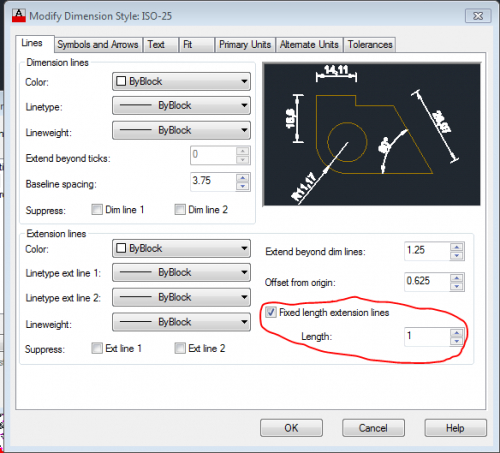This screenshot has width=500, height=453.
Task: Increase the fixed extension Length value
Action: tap(457, 333)
